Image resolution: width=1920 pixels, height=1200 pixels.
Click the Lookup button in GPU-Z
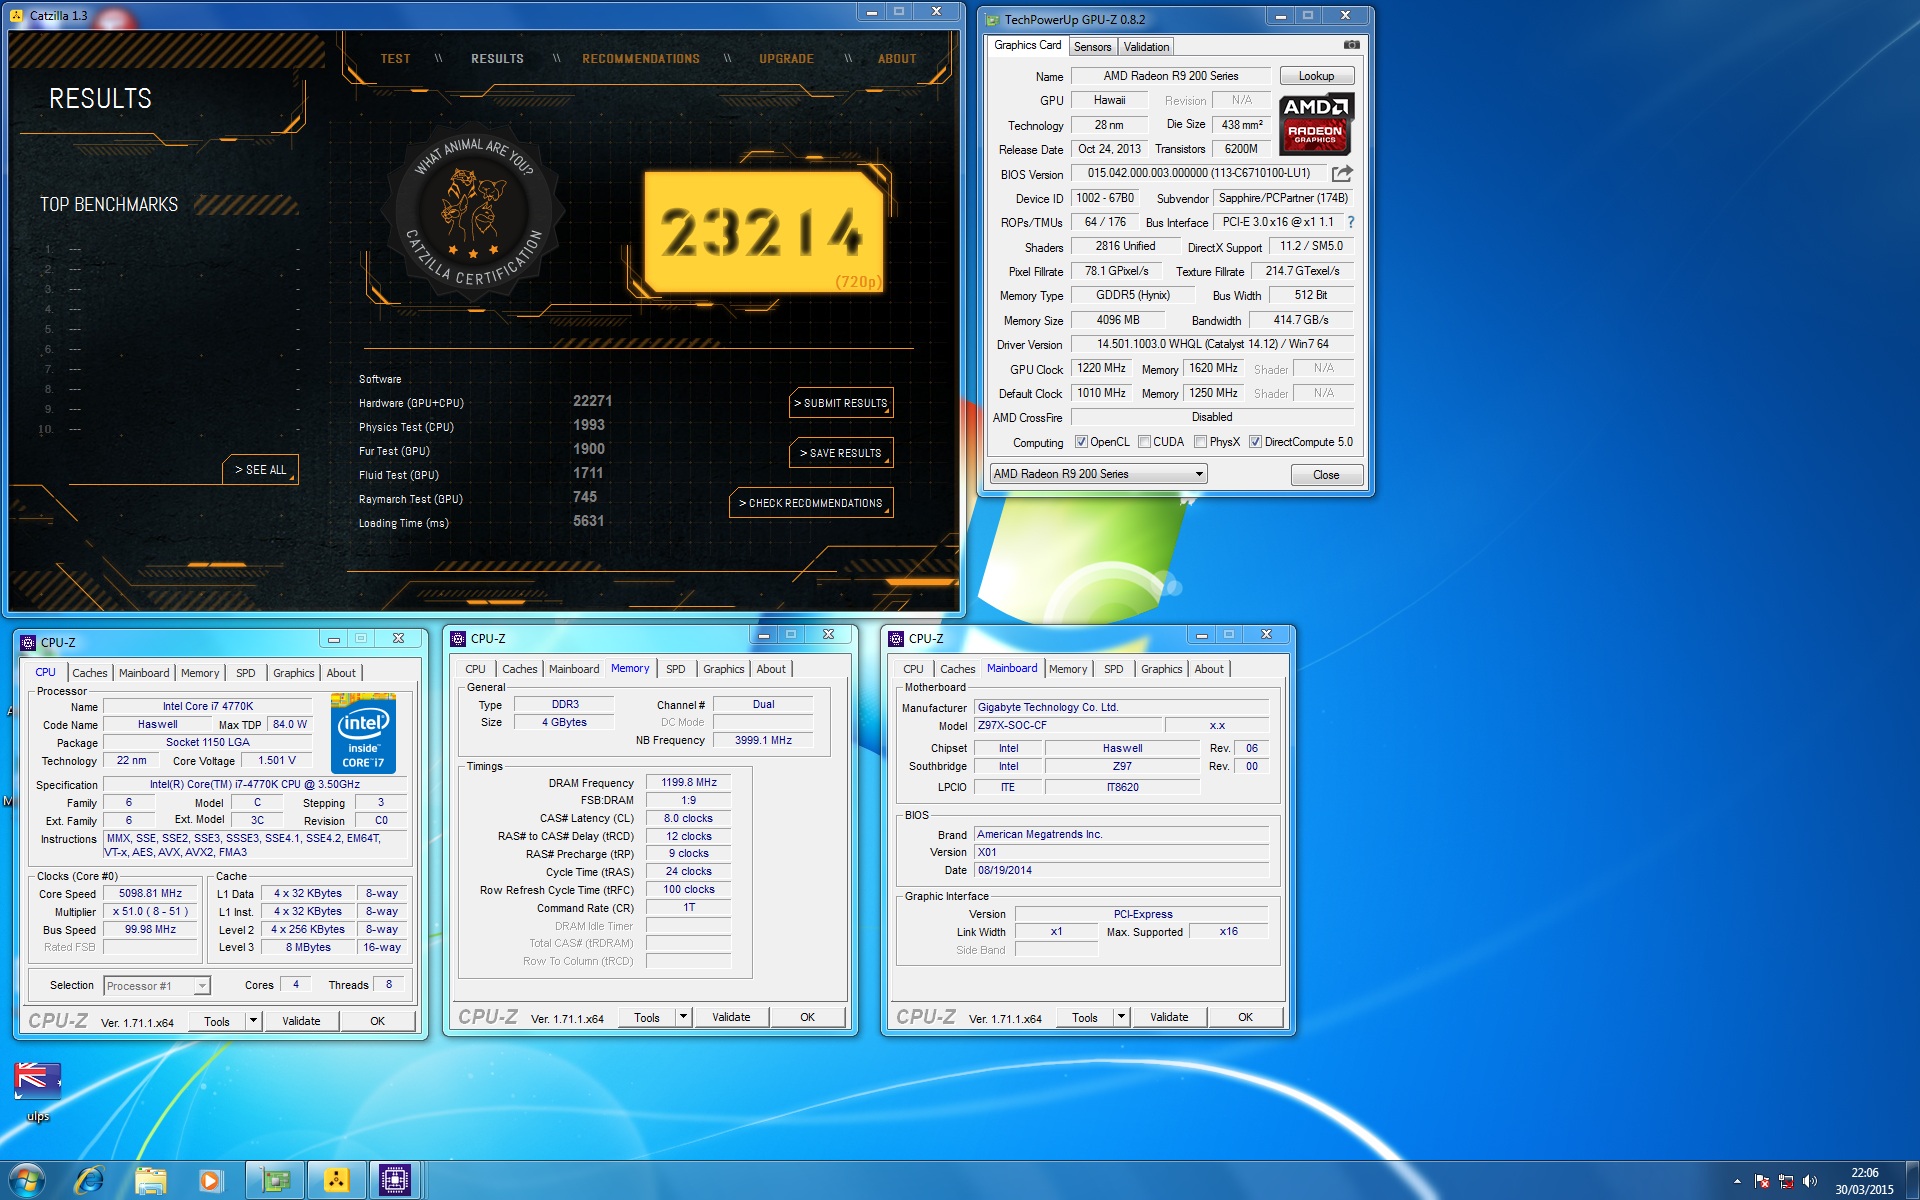[1316, 76]
